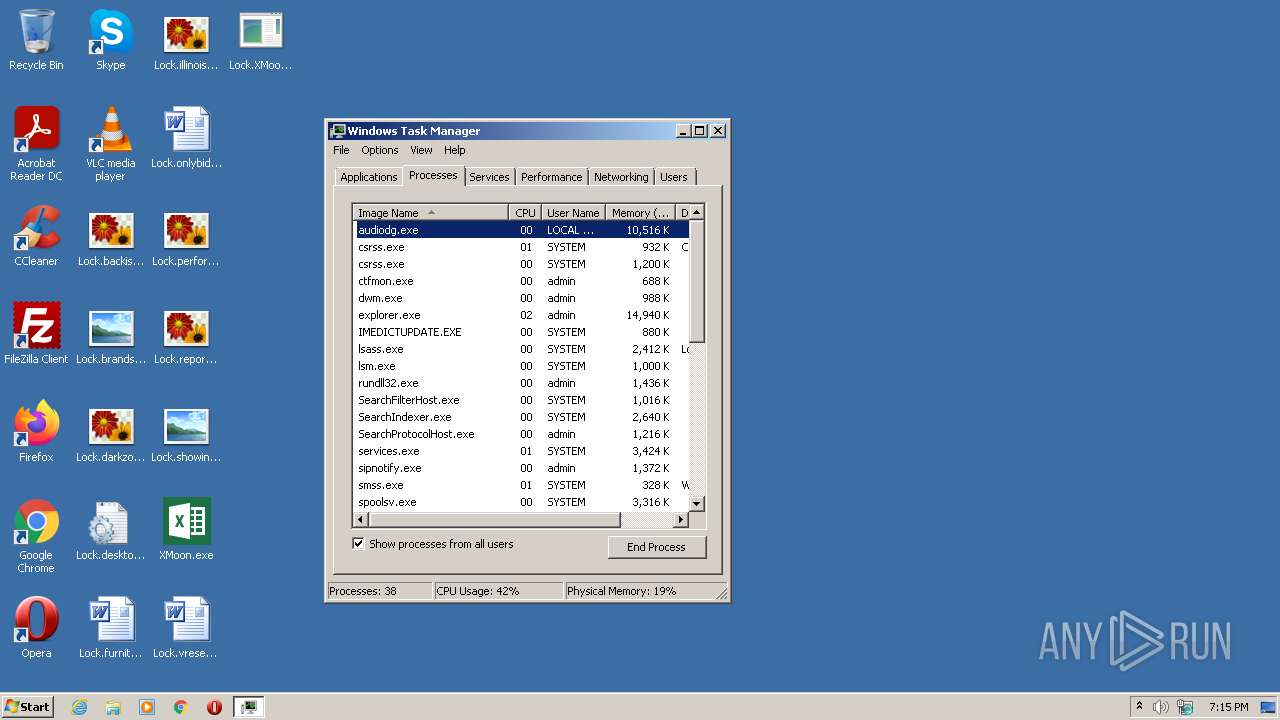
Task: Select the XMoon.exe desktop file
Action: [x=186, y=530]
